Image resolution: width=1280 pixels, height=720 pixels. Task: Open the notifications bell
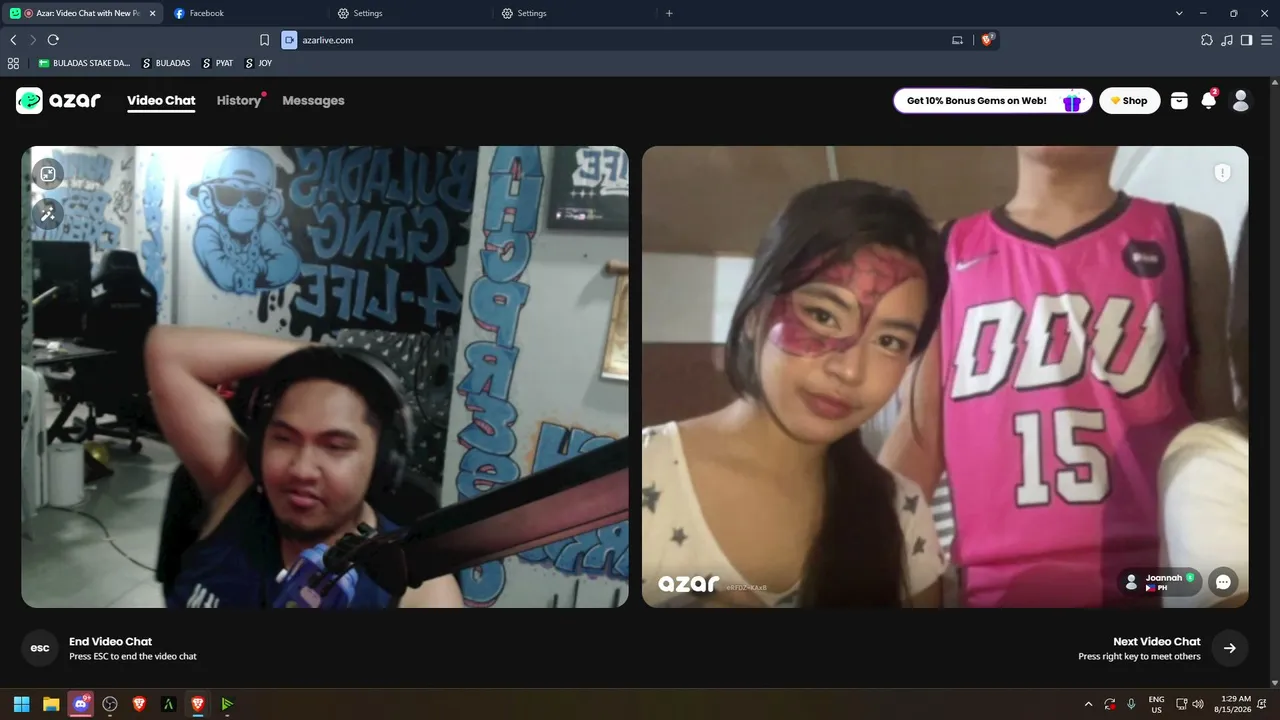pyautogui.click(x=1209, y=100)
